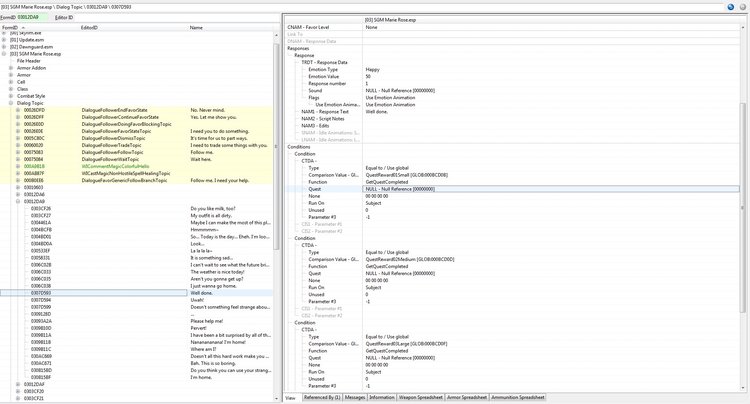Select WICastMagicNonHostileSpellHealingTopic row
Viewport: 750px width, 404px height.
pos(136,174)
